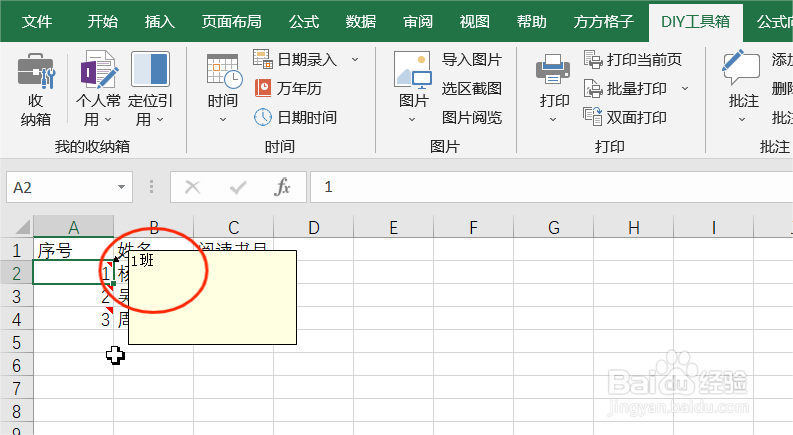This screenshot has width=793, height=435.
Task: Select column D header
Action: (x=314, y=227)
